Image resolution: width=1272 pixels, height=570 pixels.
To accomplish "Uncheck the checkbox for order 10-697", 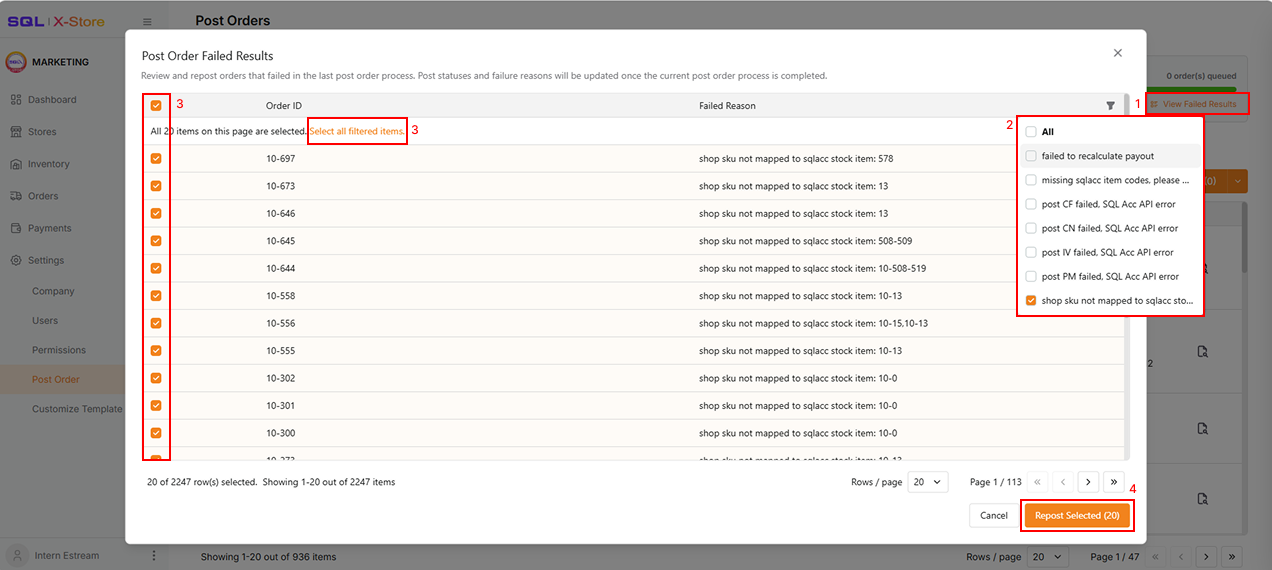I will (156, 159).
